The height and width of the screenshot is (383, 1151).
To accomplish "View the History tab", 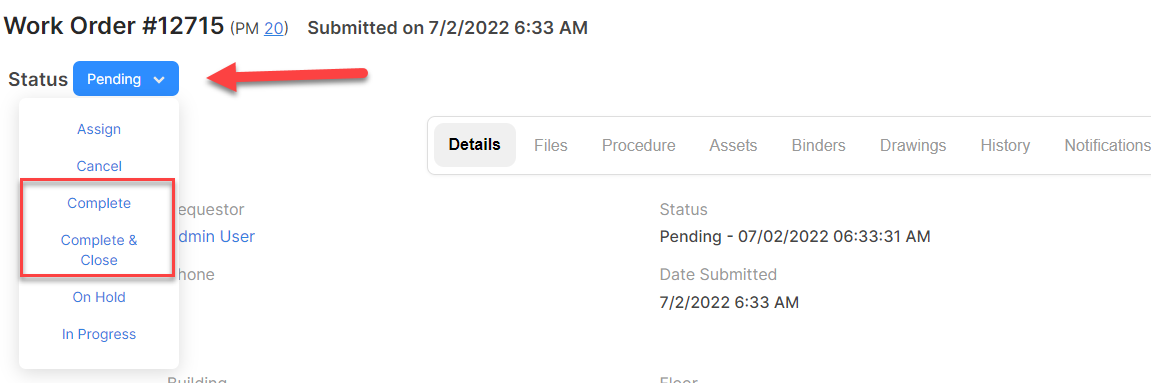I will click(1005, 145).
